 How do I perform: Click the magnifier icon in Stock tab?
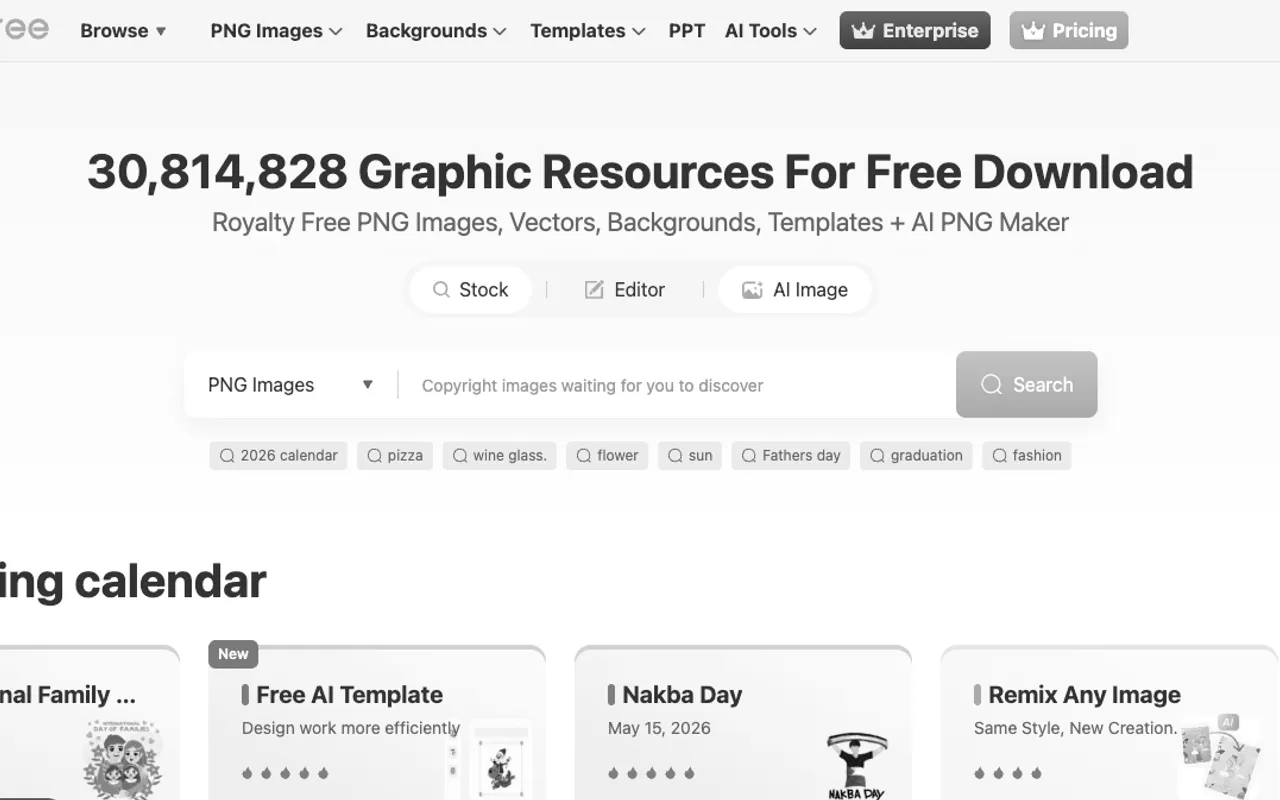click(x=441, y=290)
